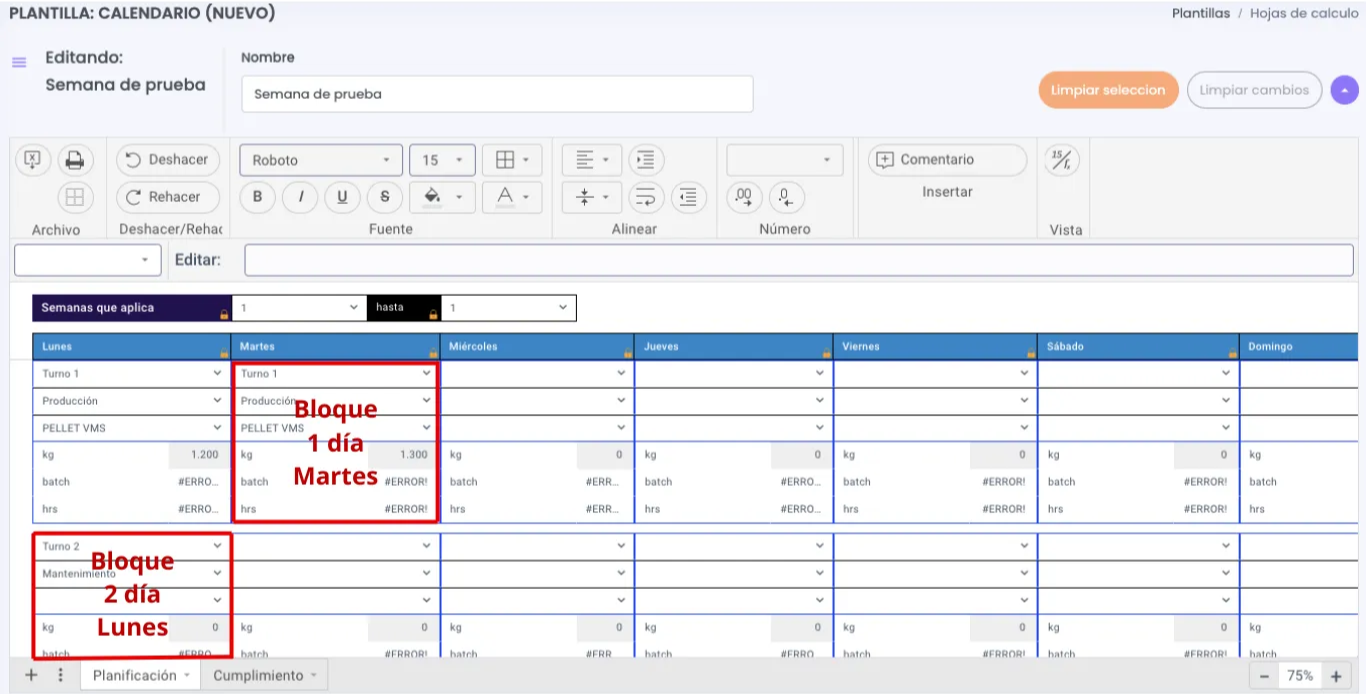Click the increase indent icon

647,160
